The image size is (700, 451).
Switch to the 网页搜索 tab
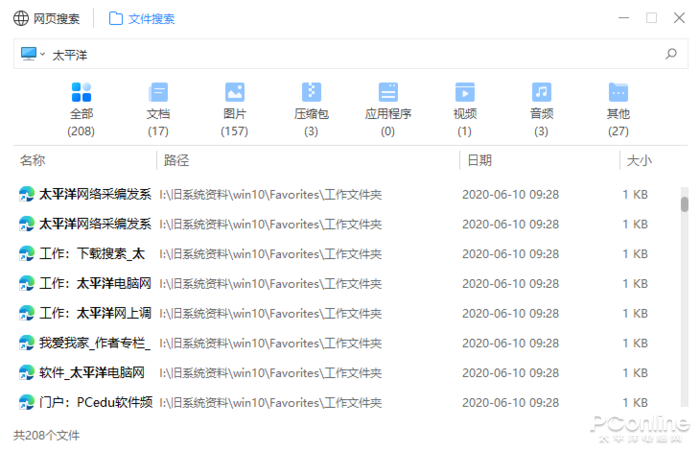click(46, 18)
